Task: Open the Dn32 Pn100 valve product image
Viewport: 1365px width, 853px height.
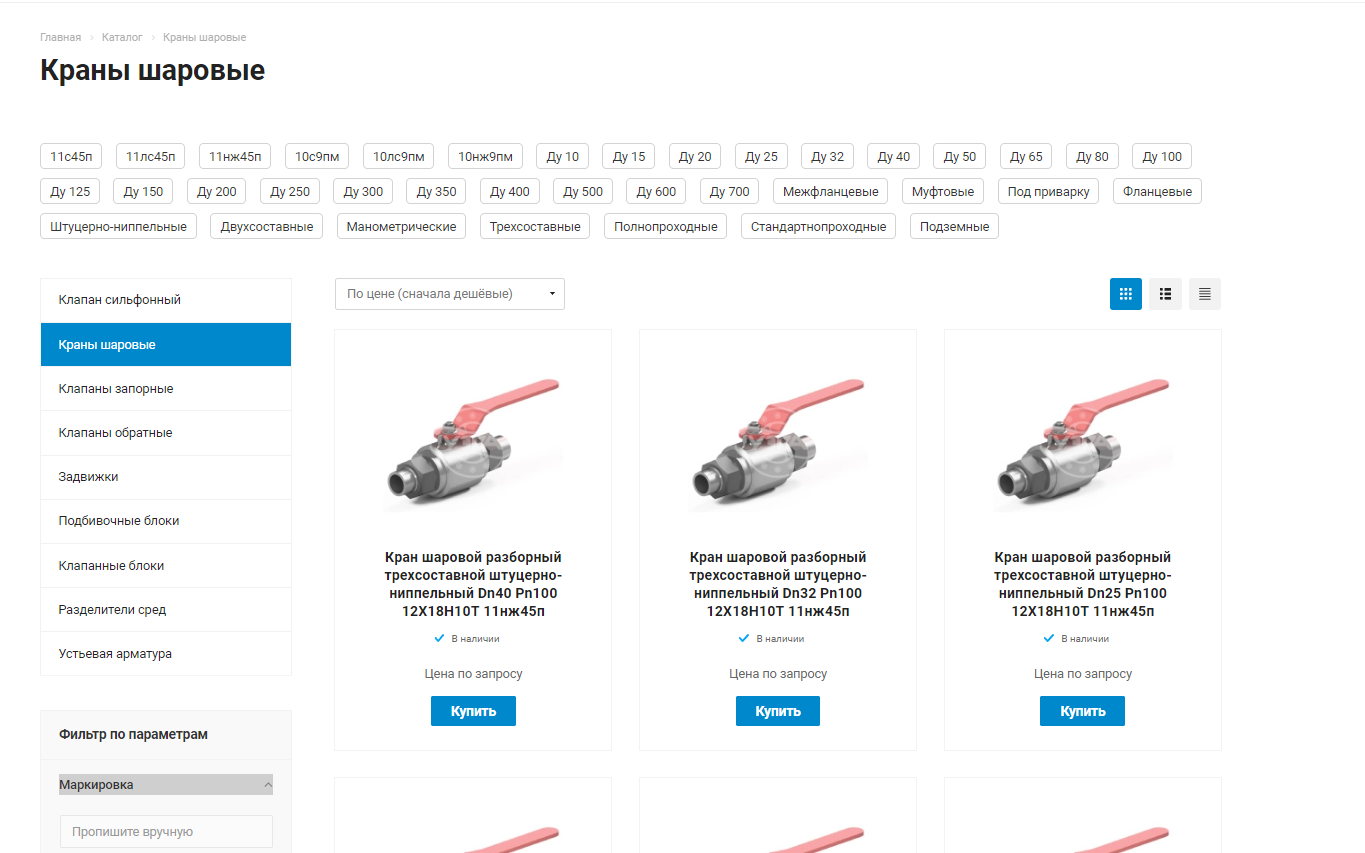Action: pyautogui.click(x=778, y=443)
